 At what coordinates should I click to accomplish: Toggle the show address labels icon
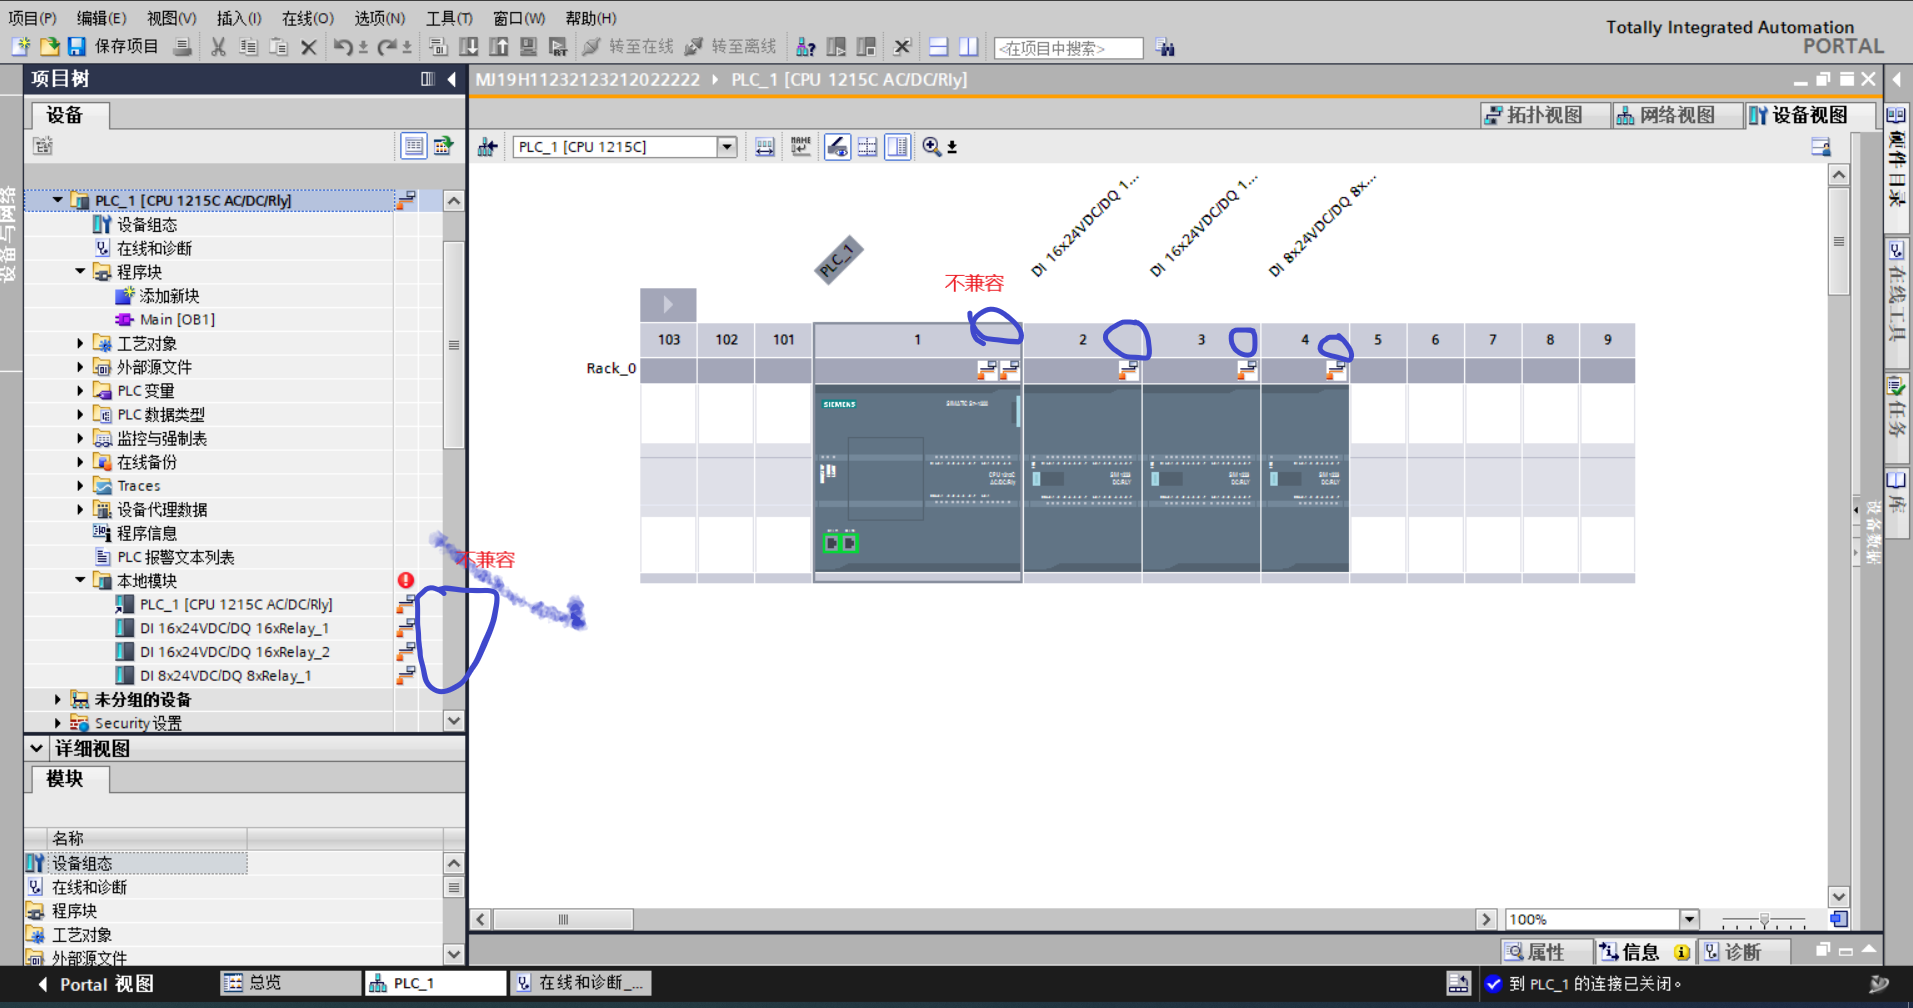tap(837, 147)
